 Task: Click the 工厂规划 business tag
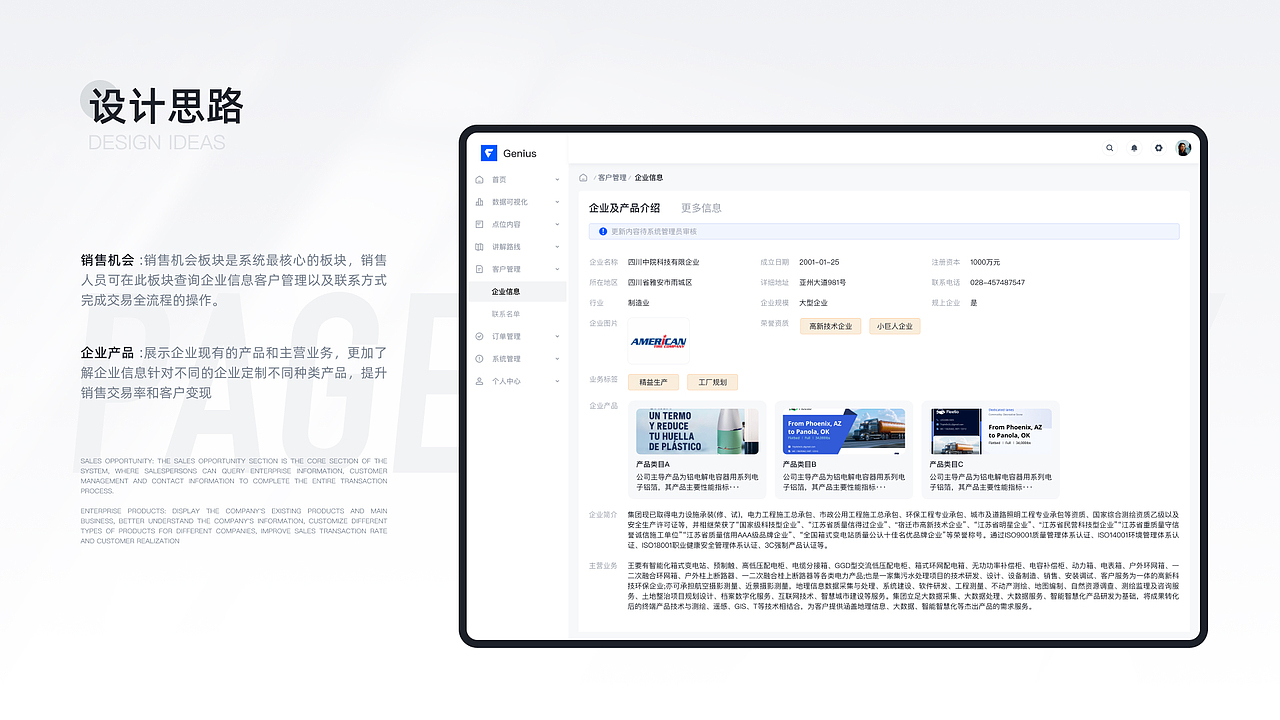pos(712,382)
